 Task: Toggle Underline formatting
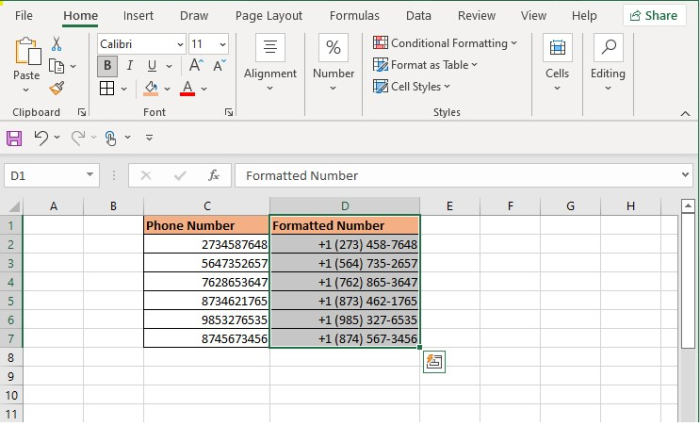coord(151,66)
